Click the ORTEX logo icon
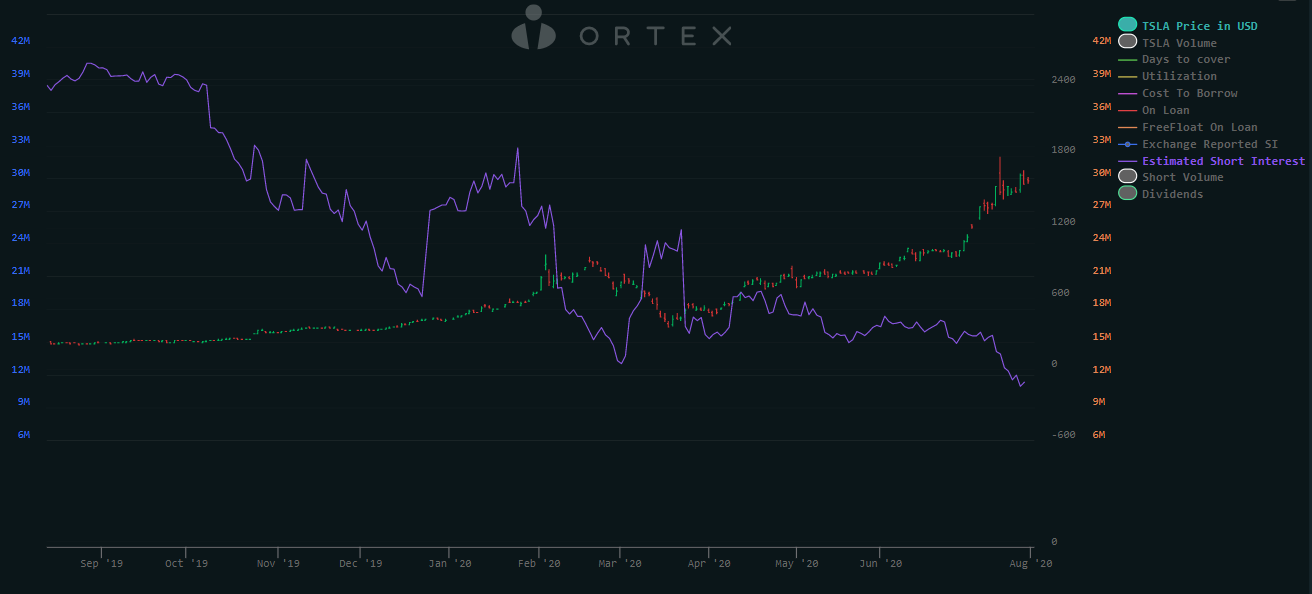 (x=533, y=29)
